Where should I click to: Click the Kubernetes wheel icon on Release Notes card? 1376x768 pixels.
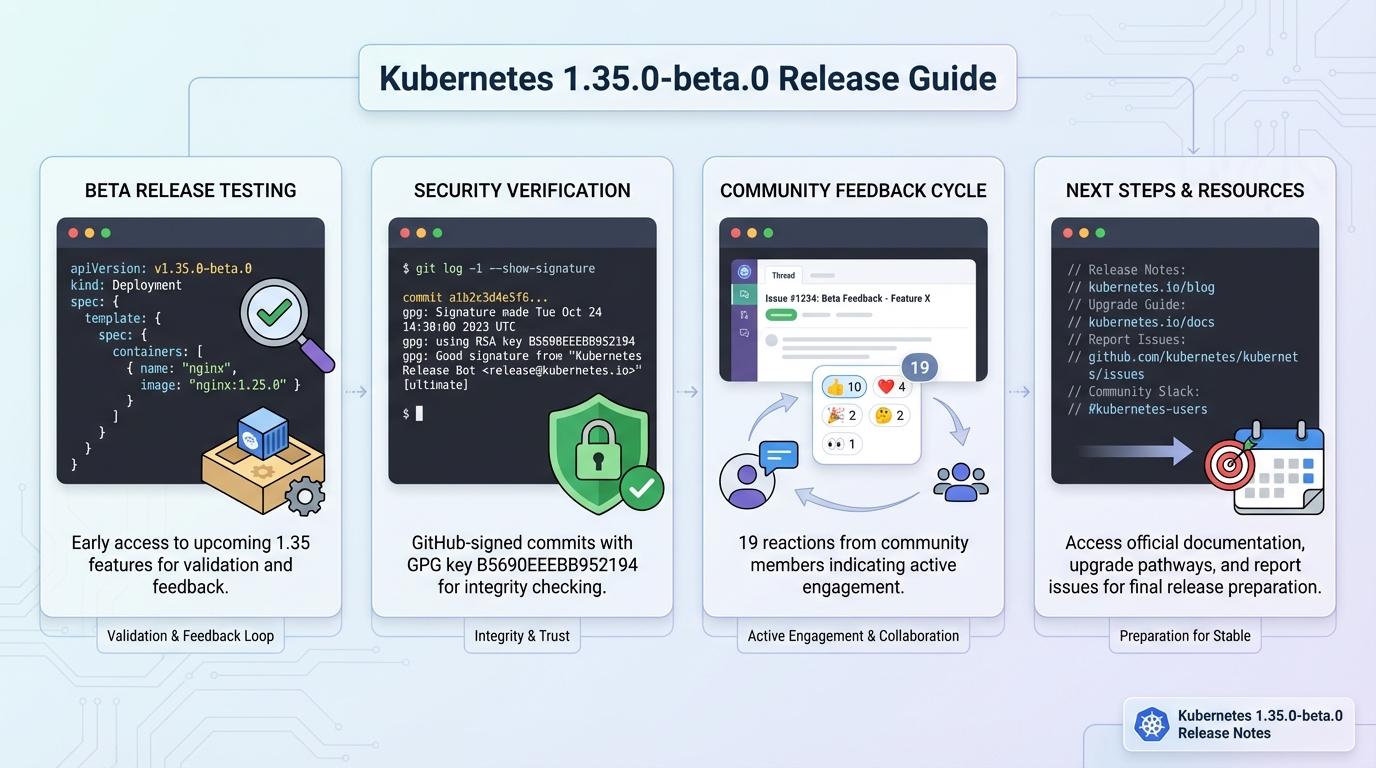coord(1151,724)
